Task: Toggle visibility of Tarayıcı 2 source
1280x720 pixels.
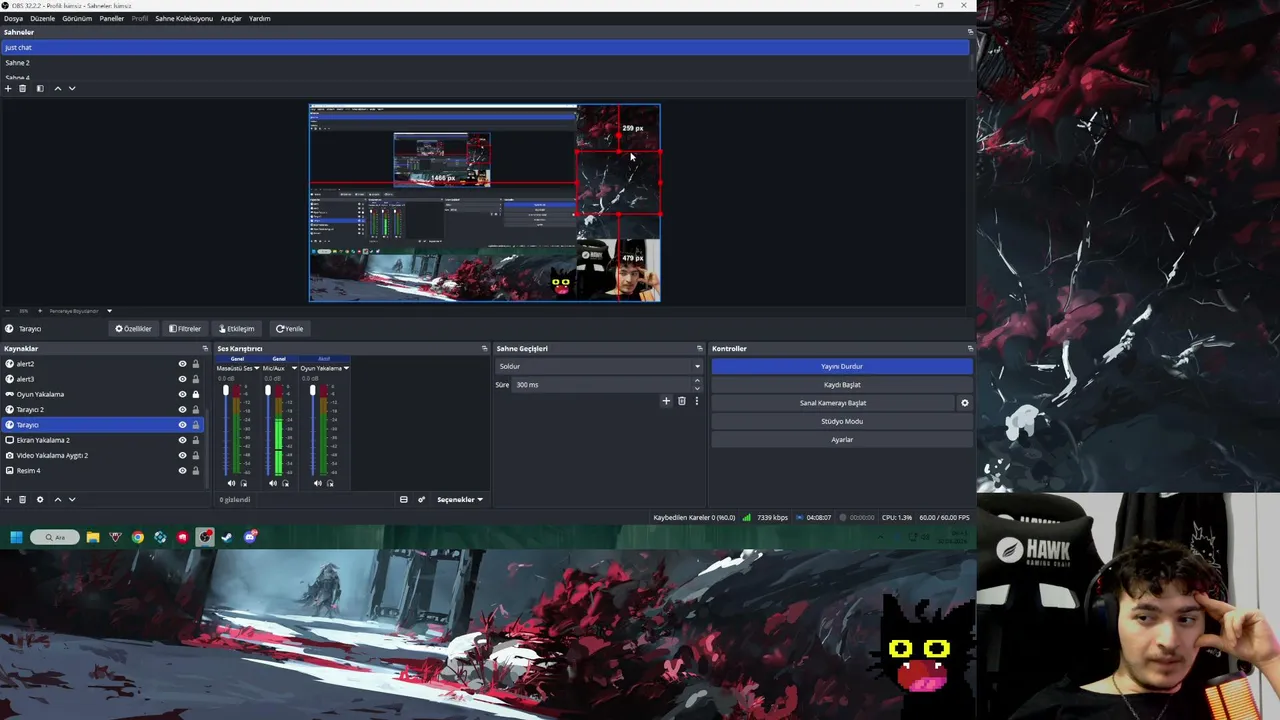Action: point(182,409)
